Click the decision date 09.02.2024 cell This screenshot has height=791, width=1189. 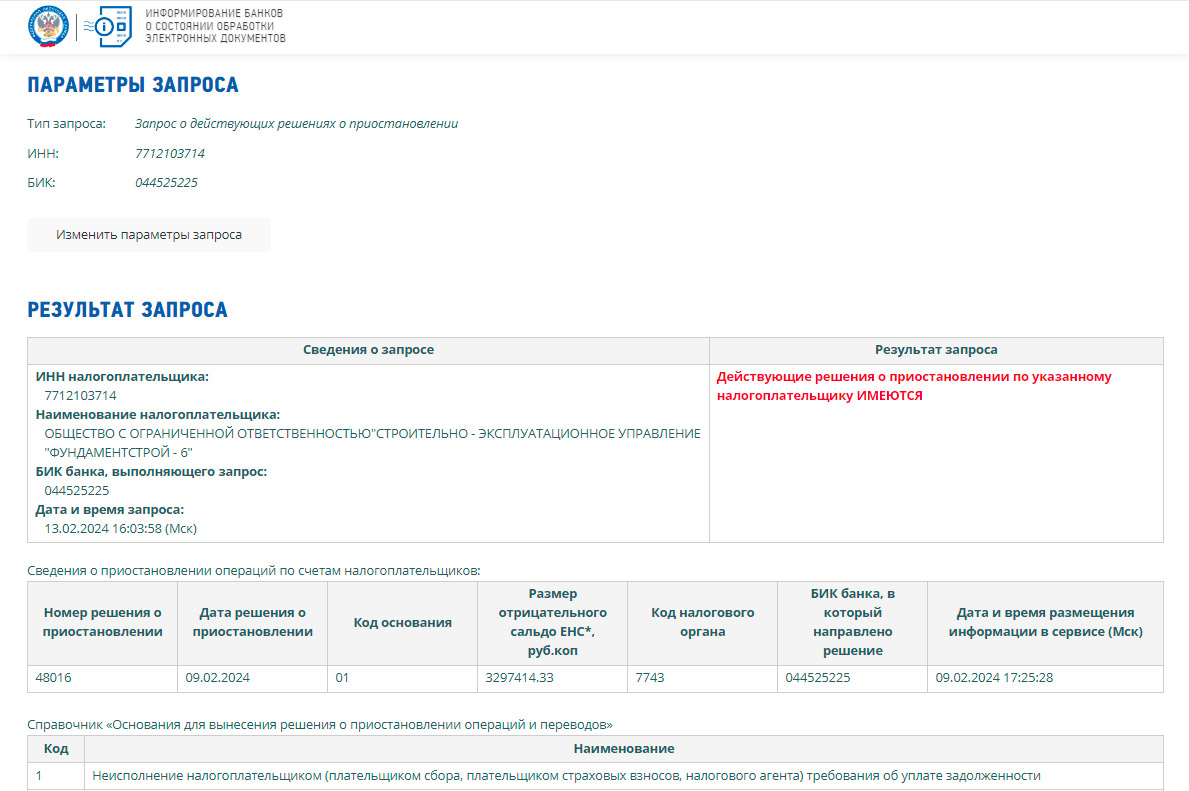(252, 678)
